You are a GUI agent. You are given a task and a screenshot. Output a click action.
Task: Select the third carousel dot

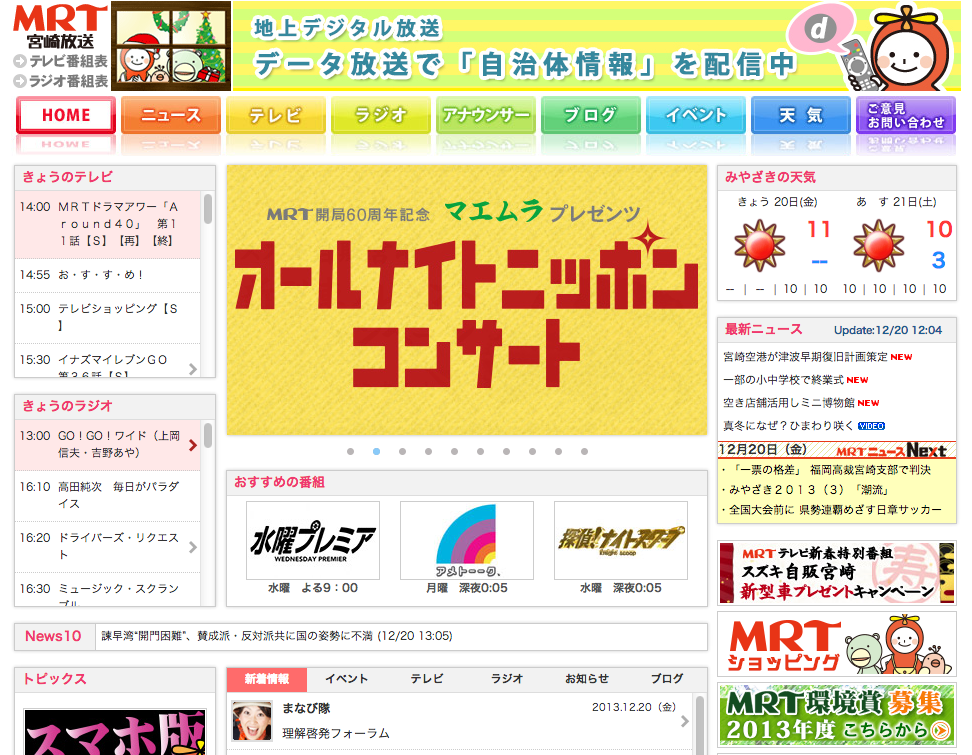[x=403, y=452]
